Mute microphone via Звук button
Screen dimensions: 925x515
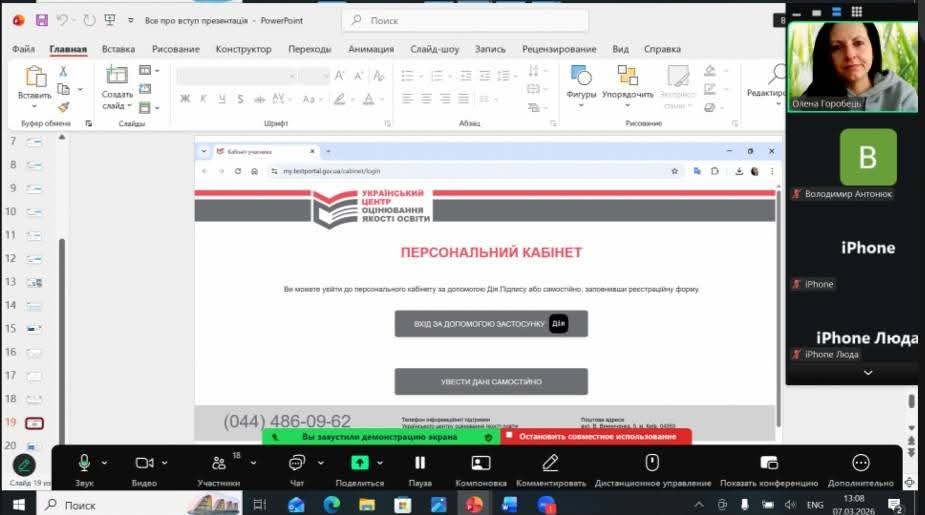pos(84,463)
